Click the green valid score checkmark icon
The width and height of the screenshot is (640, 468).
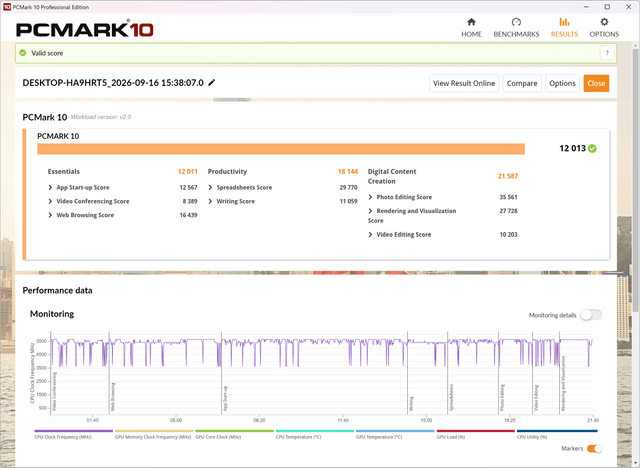tap(23, 53)
